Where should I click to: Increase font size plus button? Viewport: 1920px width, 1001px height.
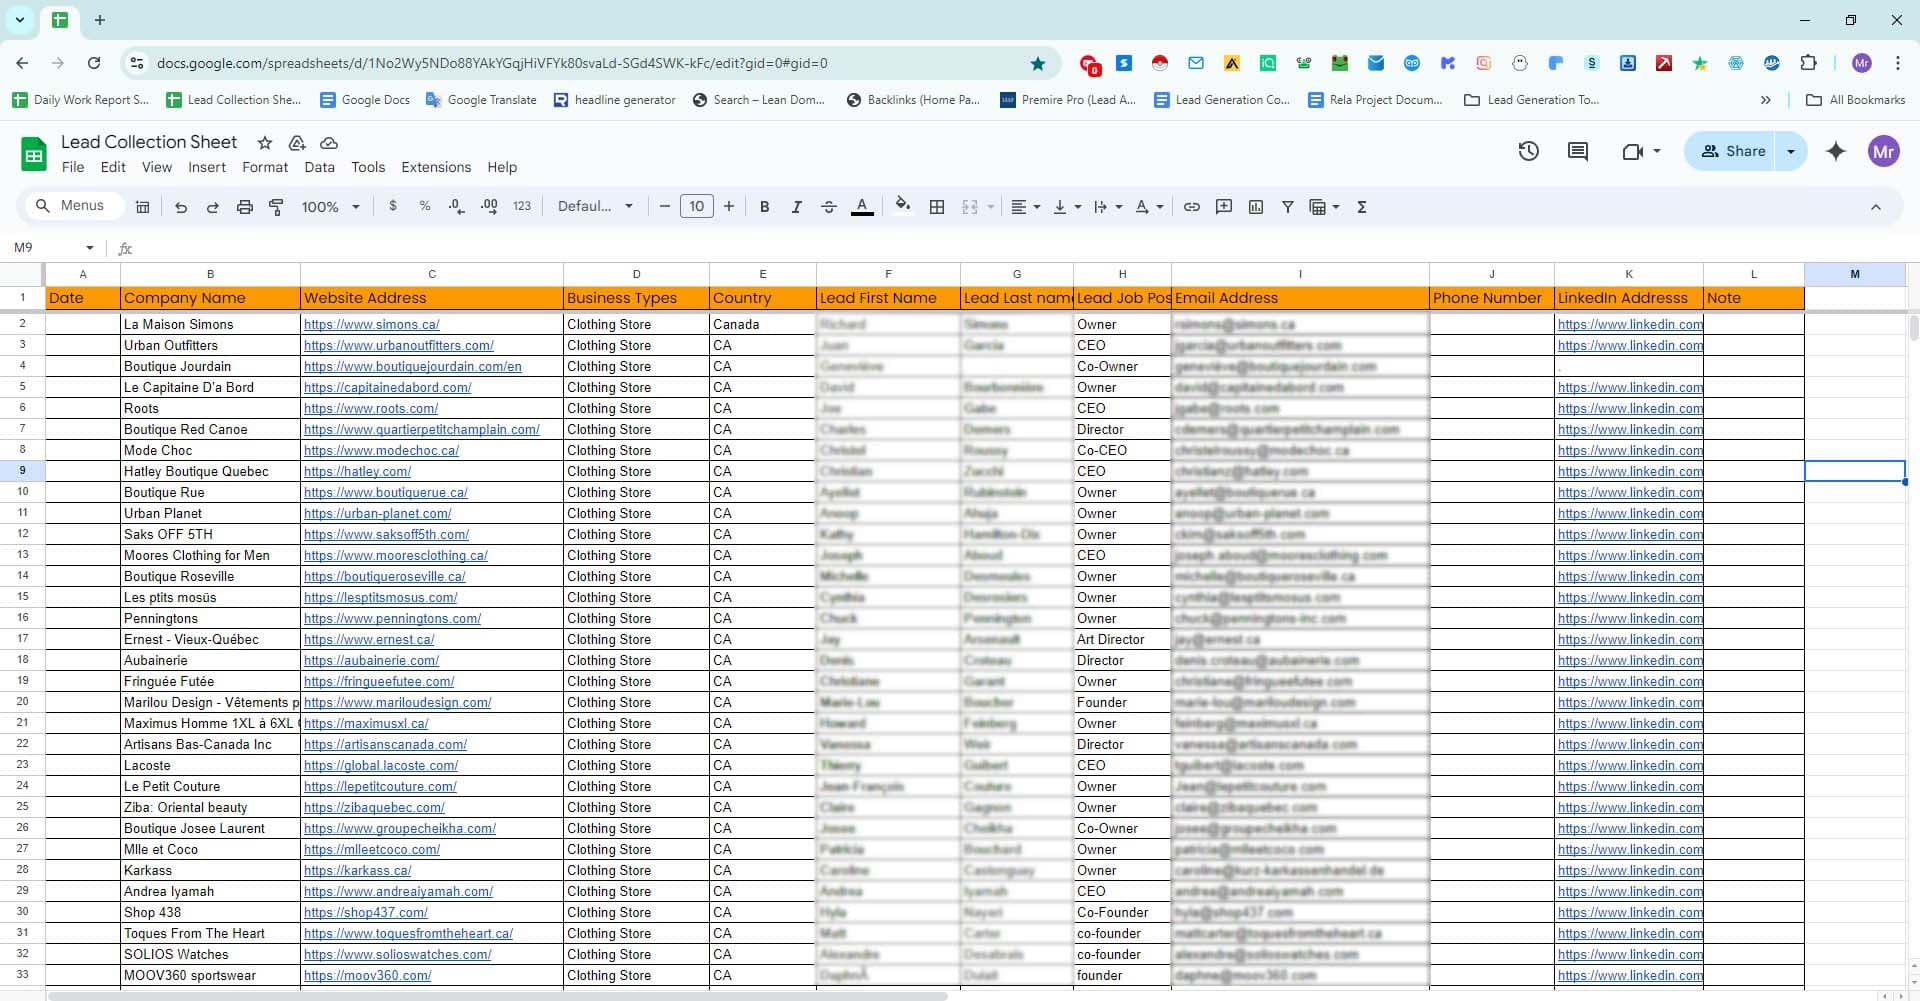coord(729,207)
